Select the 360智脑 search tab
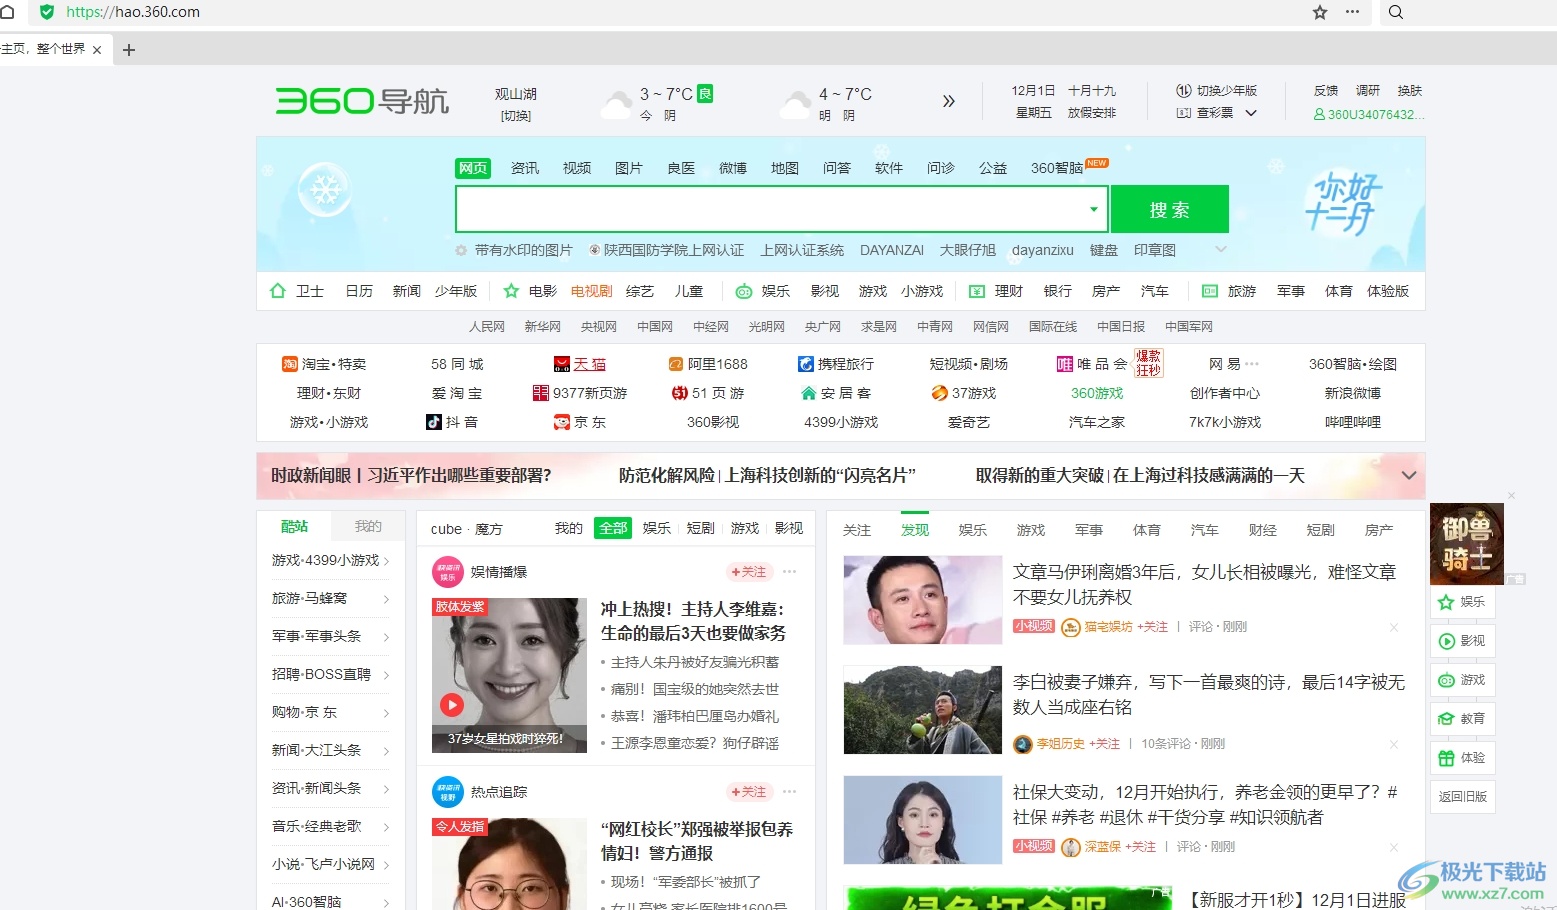This screenshot has width=1557, height=910. click(x=1057, y=168)
